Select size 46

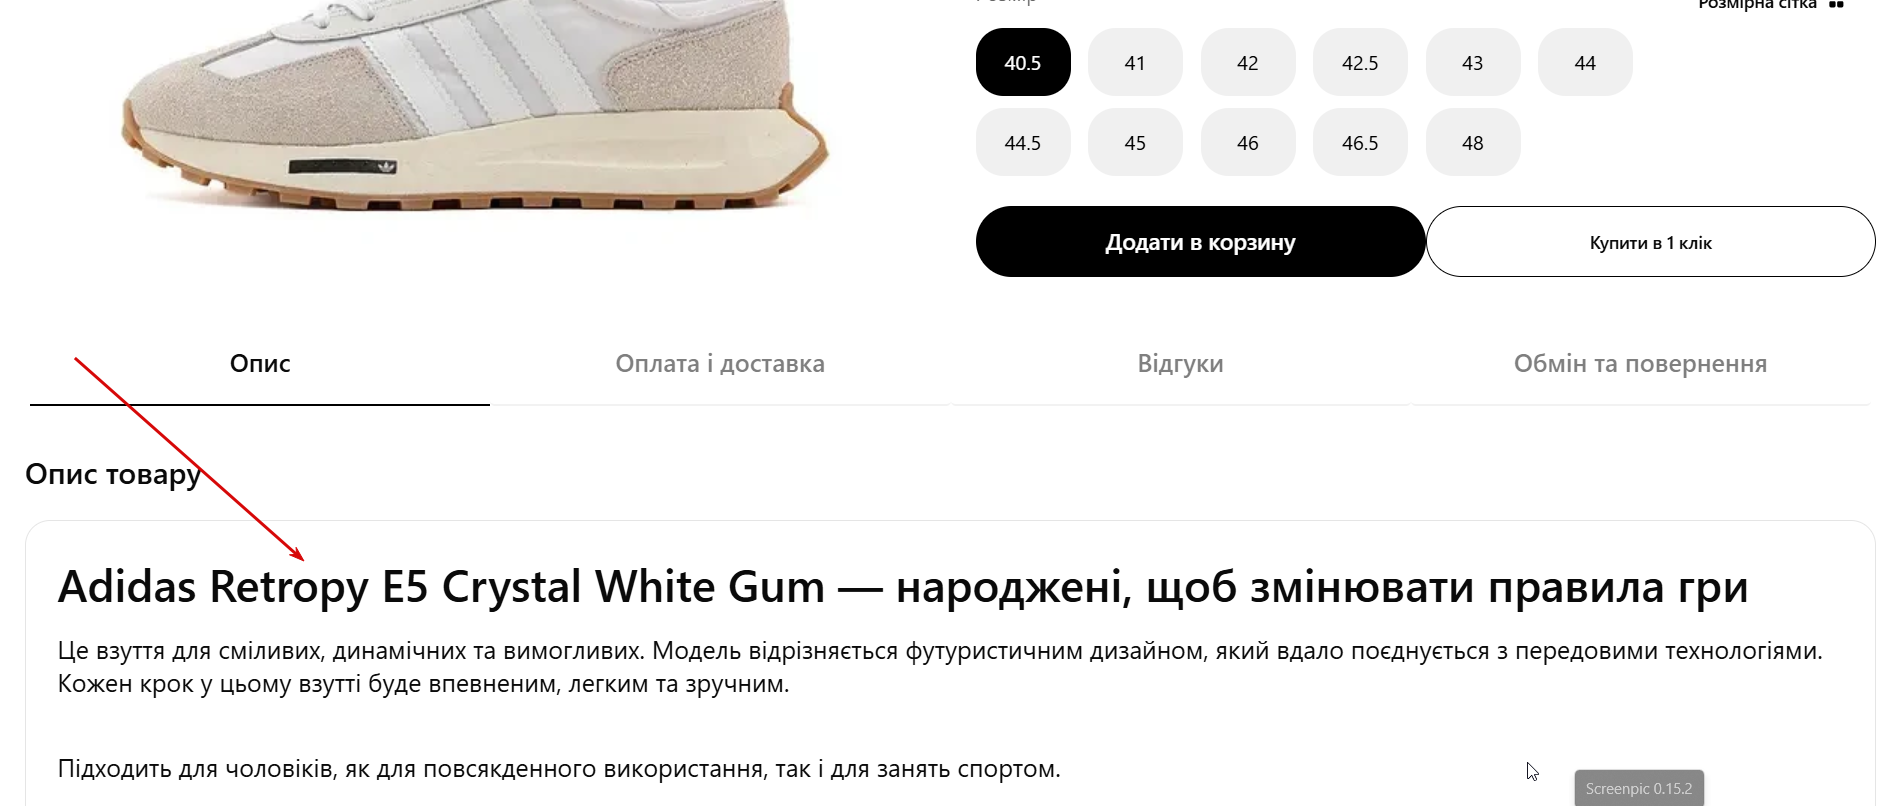1248,142
